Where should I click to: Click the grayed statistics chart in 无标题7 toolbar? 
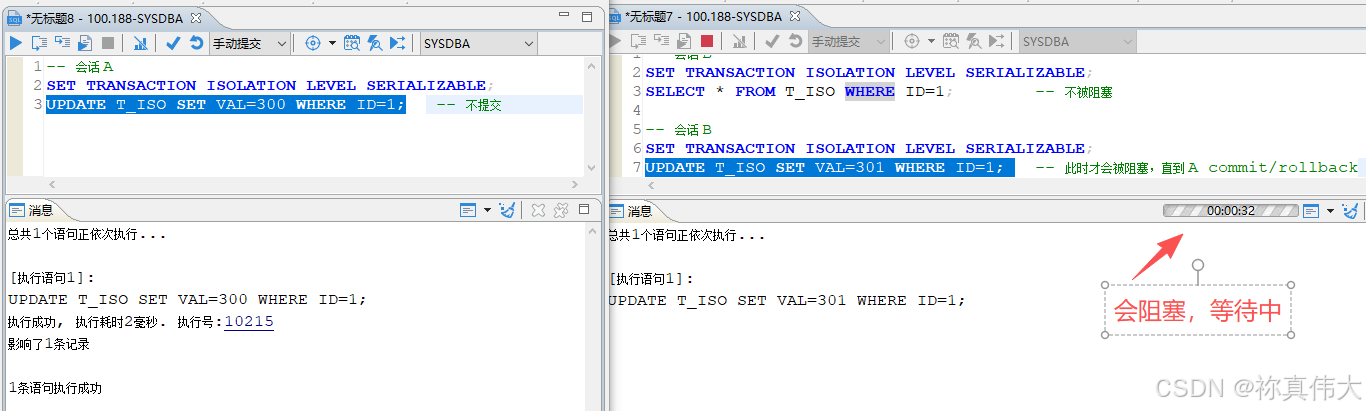click(x=739, y=42)
